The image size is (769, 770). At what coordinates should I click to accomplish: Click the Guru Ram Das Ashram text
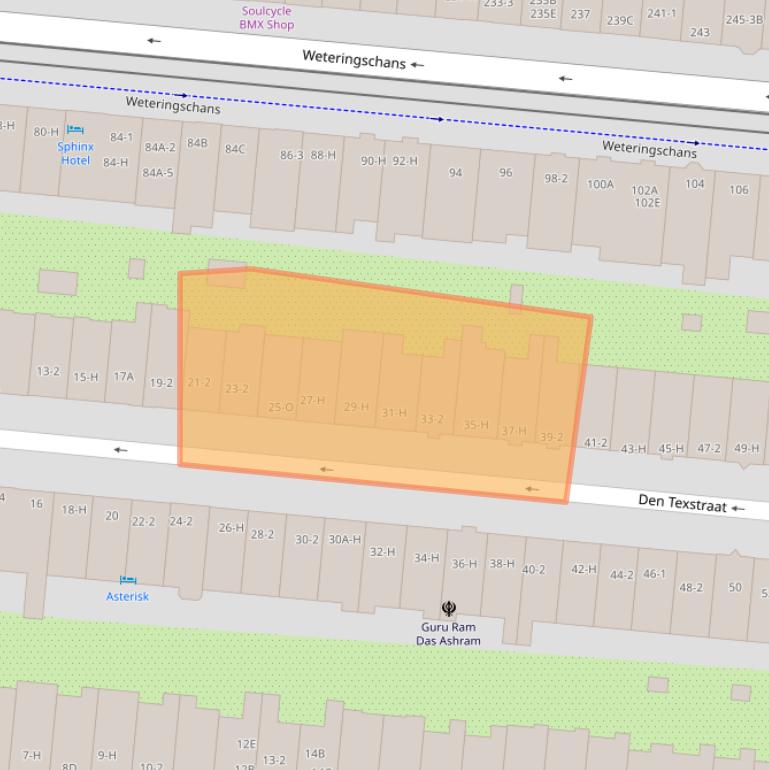(448, 634)
